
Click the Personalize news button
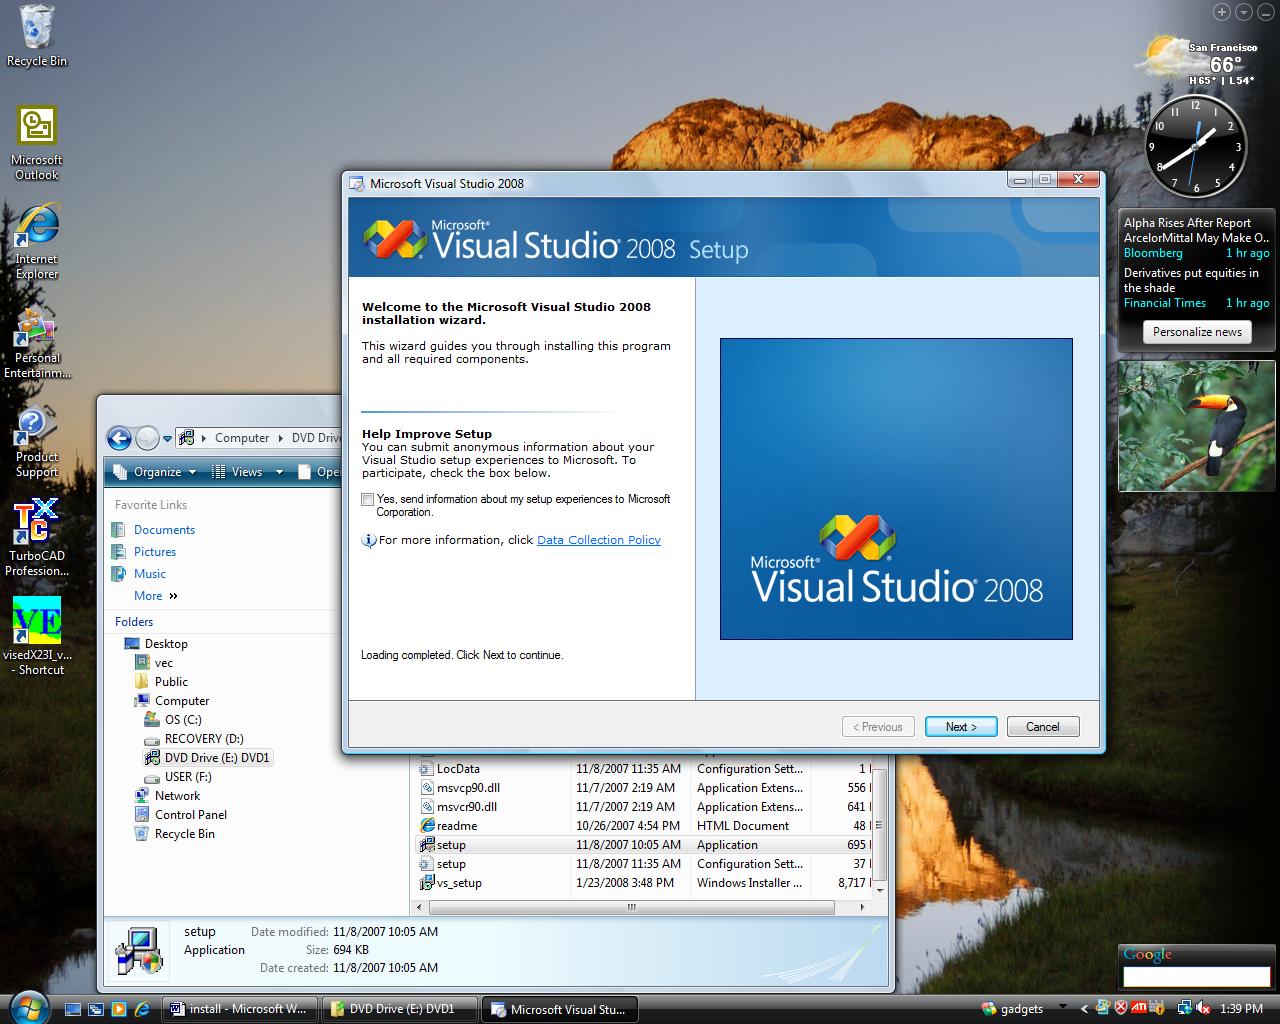pyautogui.click(x=1197, y=332)
